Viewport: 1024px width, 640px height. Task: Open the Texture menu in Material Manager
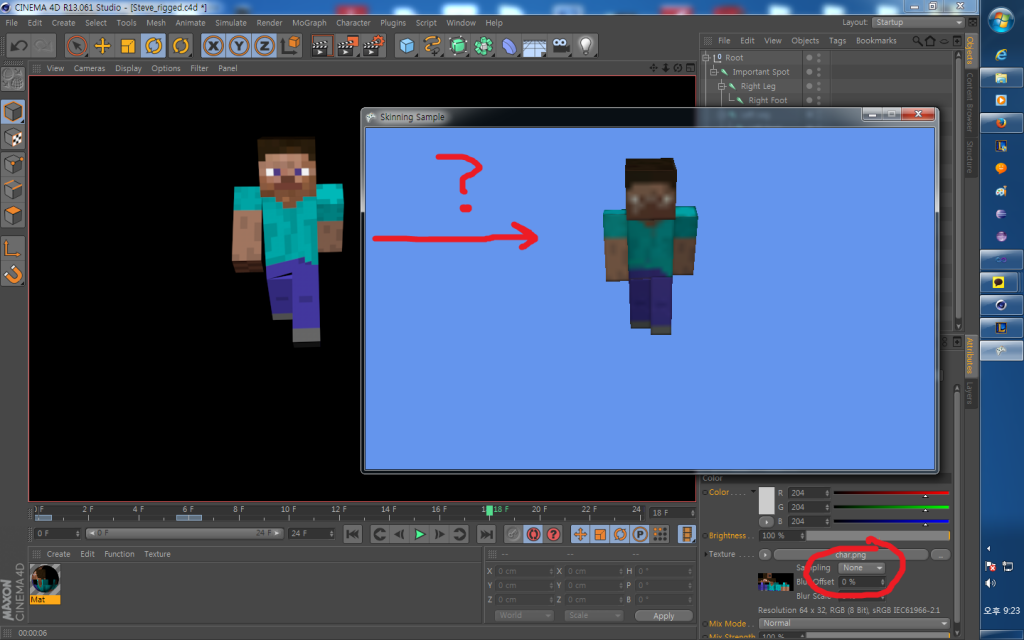point(157,554)
